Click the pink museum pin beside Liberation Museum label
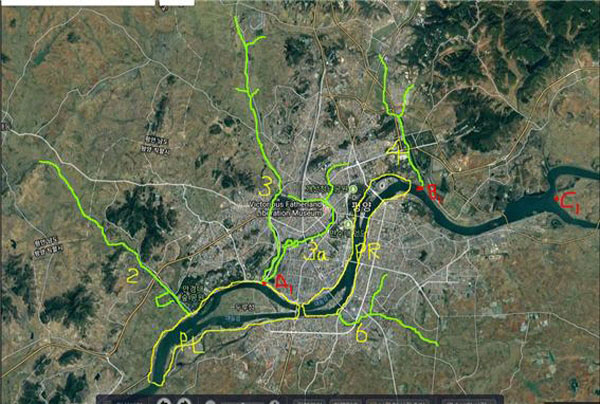 (x=326, y=209)
